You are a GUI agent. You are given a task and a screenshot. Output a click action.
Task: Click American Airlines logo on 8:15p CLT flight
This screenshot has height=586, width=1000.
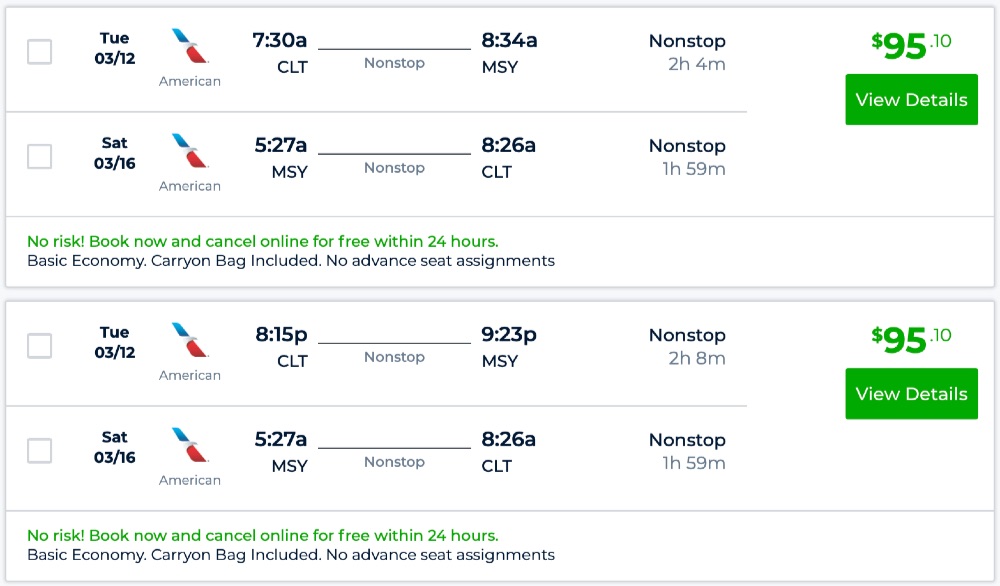pos(189,341)
